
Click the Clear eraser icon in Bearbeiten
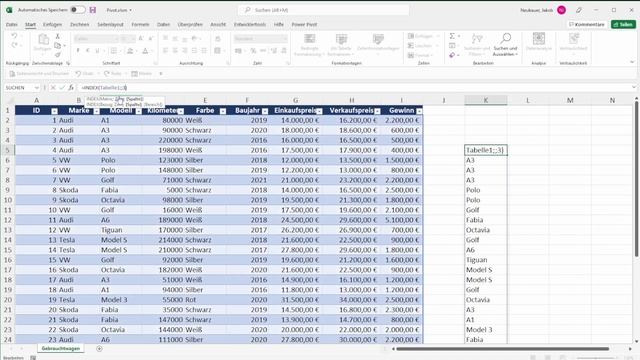pos(452,55)
